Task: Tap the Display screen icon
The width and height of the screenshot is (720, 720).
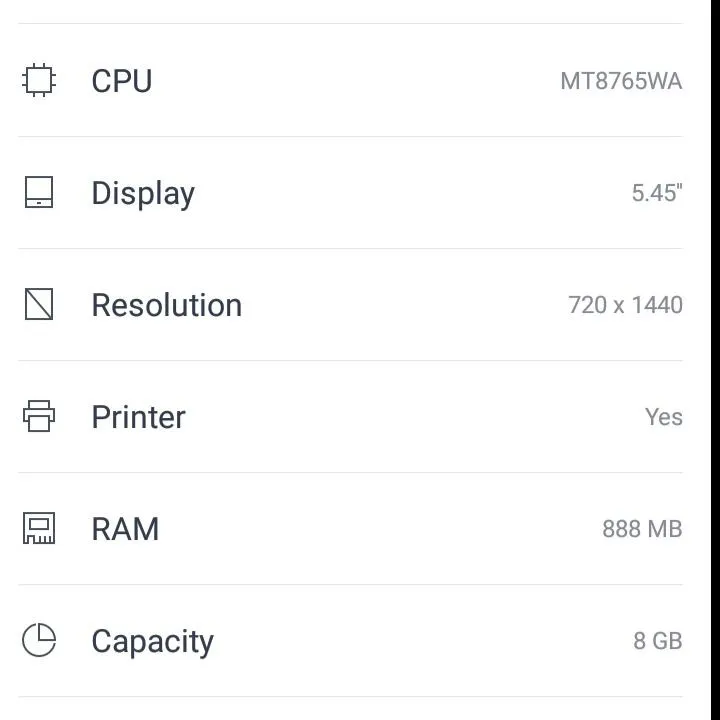Action: pos(39,192)
